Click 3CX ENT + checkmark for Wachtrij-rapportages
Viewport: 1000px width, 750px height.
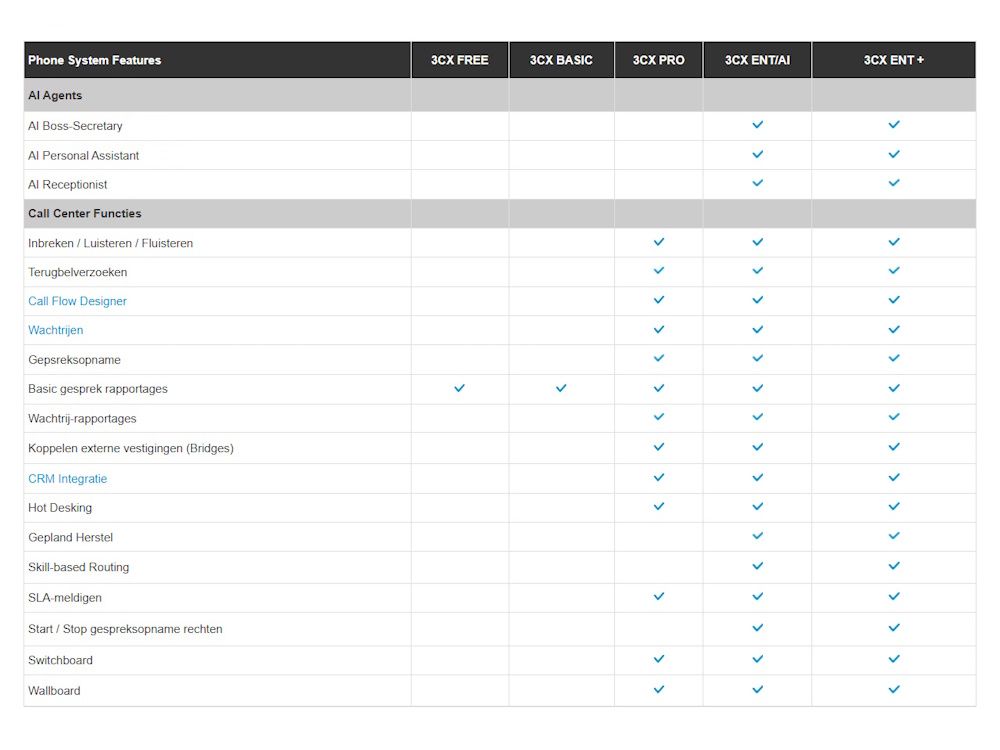pos(894,417)
